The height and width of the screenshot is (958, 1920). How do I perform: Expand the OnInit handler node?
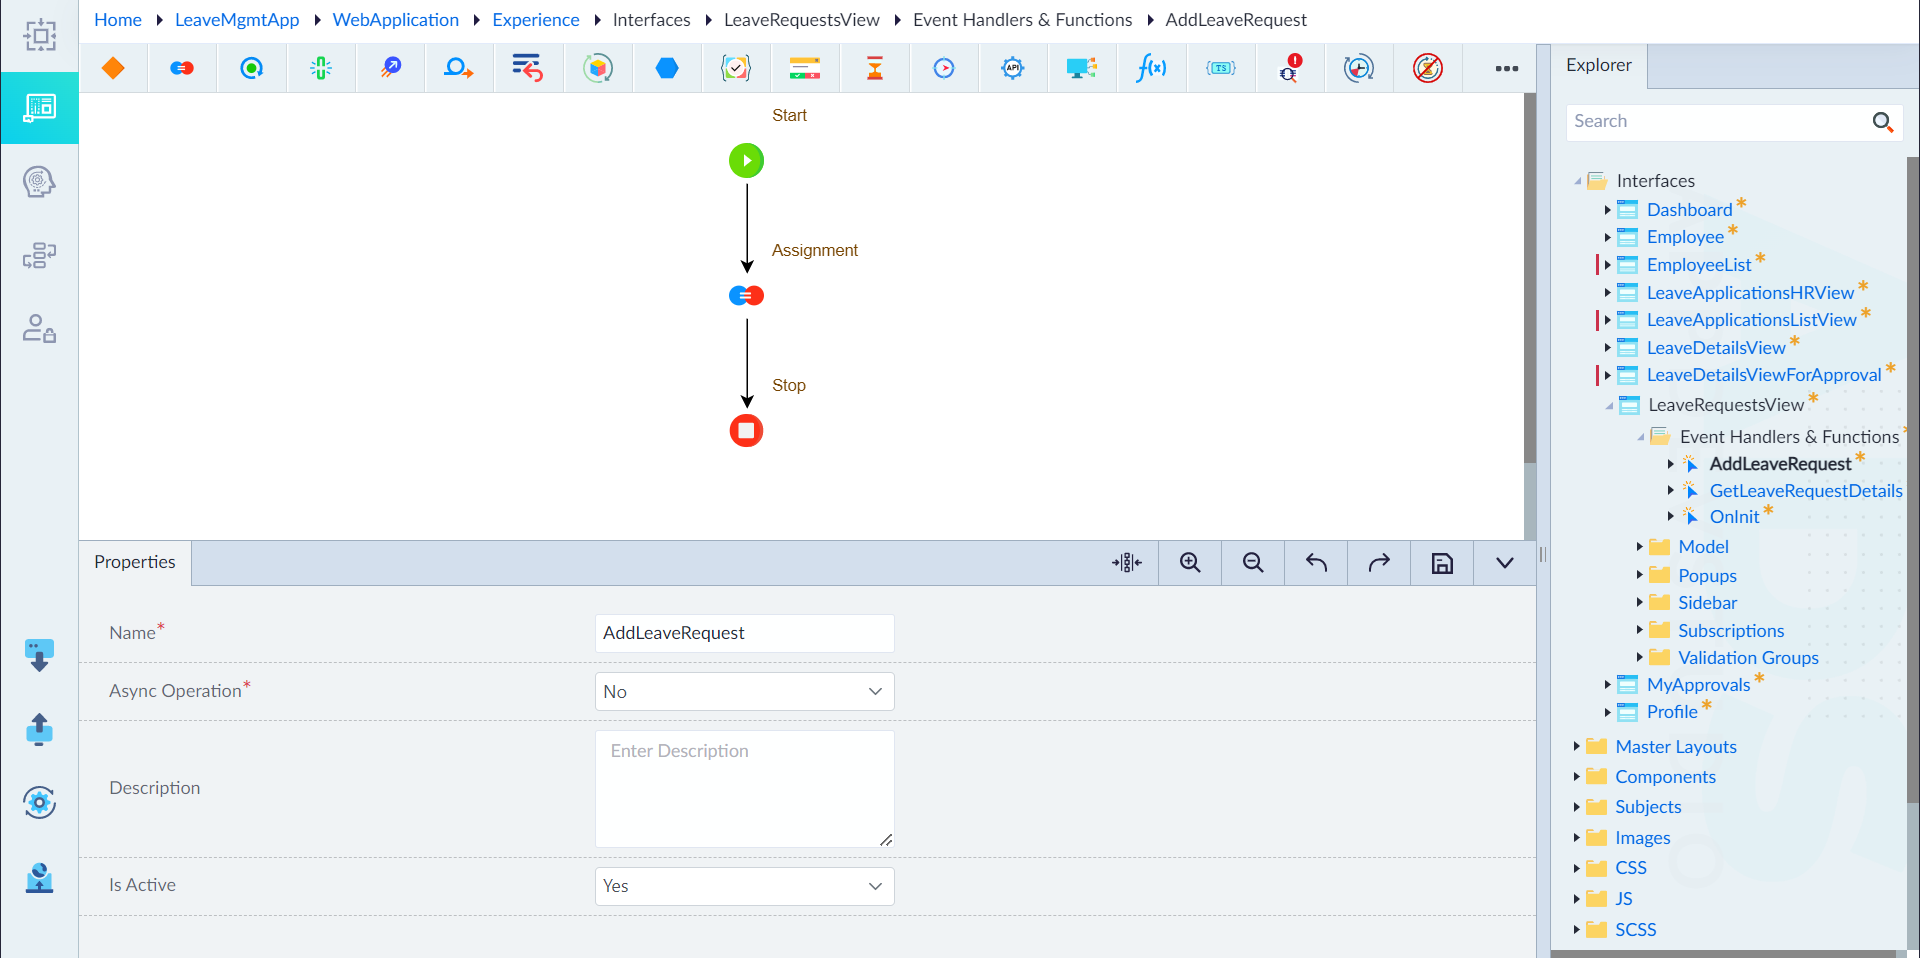(1670, 517)
